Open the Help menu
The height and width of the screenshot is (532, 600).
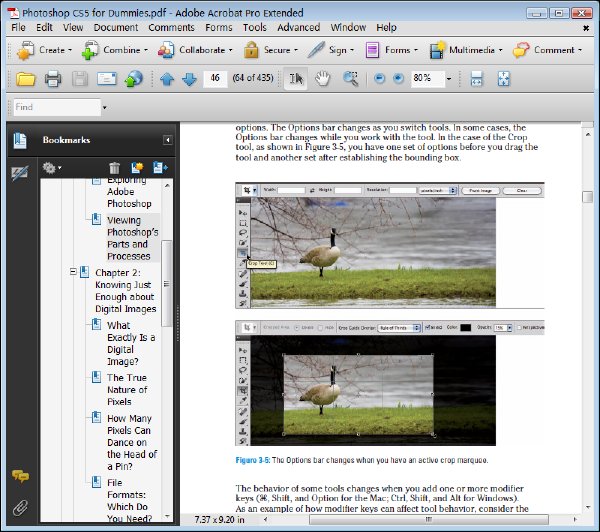[386, 28]
